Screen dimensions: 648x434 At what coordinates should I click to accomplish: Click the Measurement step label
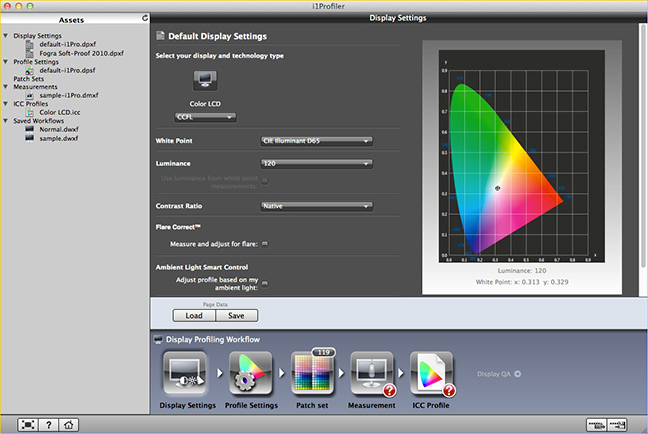click(x=372, y=405)
